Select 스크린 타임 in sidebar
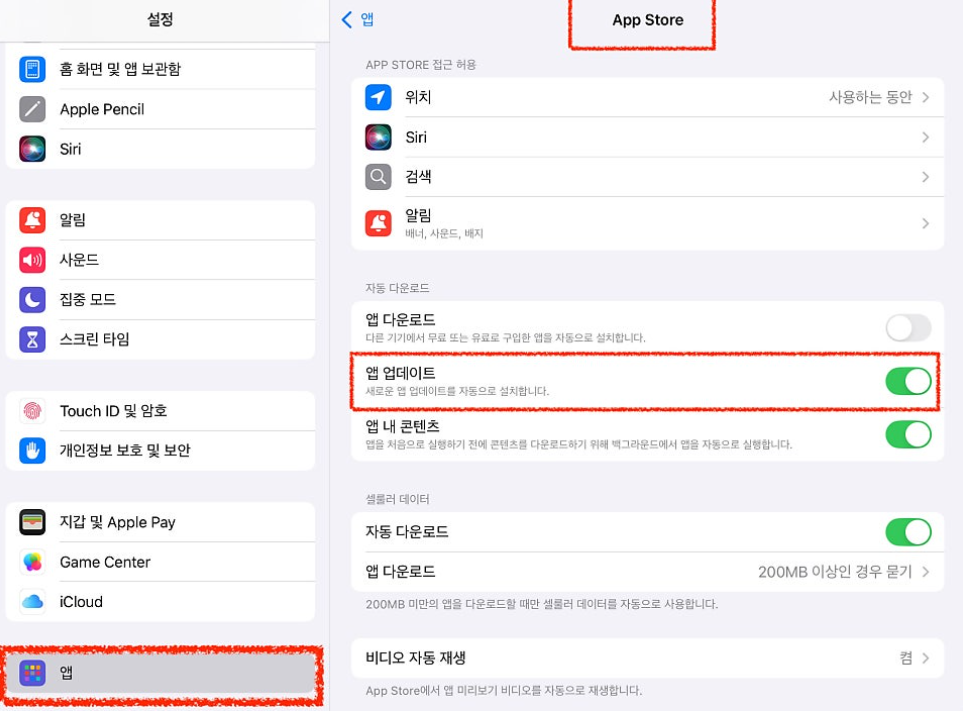Viewport: 963px width, 719px height. (160, 340)
